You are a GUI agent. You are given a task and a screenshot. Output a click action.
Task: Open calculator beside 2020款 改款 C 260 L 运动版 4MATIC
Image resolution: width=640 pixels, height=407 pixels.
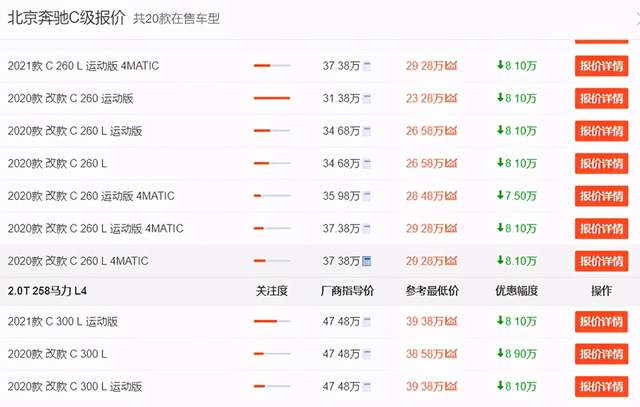[x=367, y=229]
